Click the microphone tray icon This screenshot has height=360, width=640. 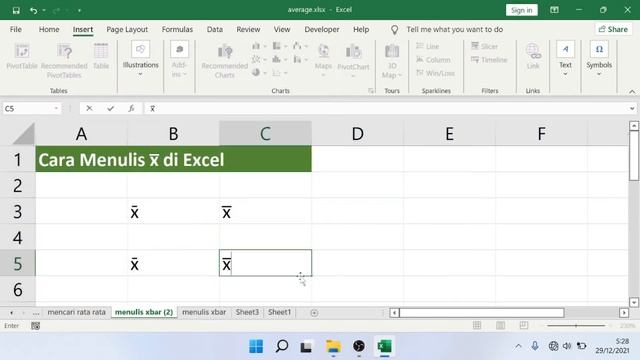[535, 346]
